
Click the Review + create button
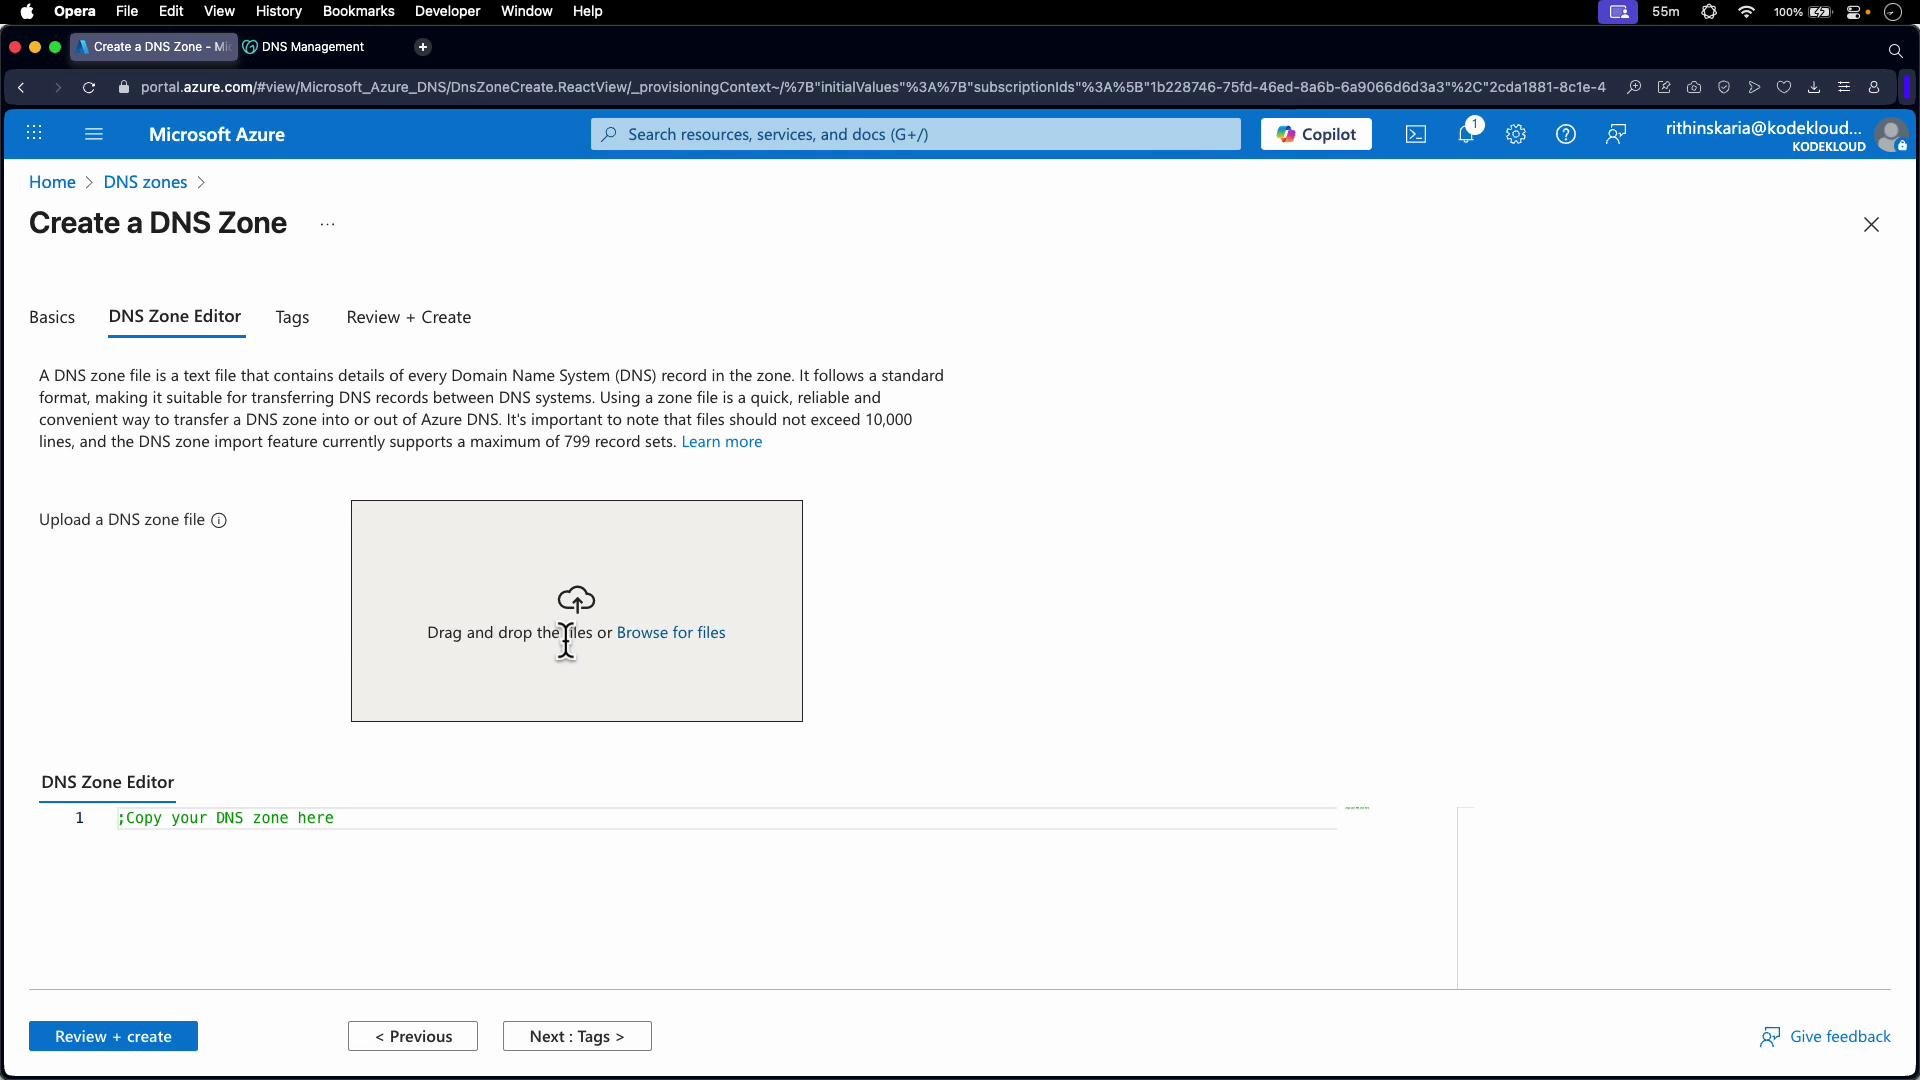(x=113, y=1037)
